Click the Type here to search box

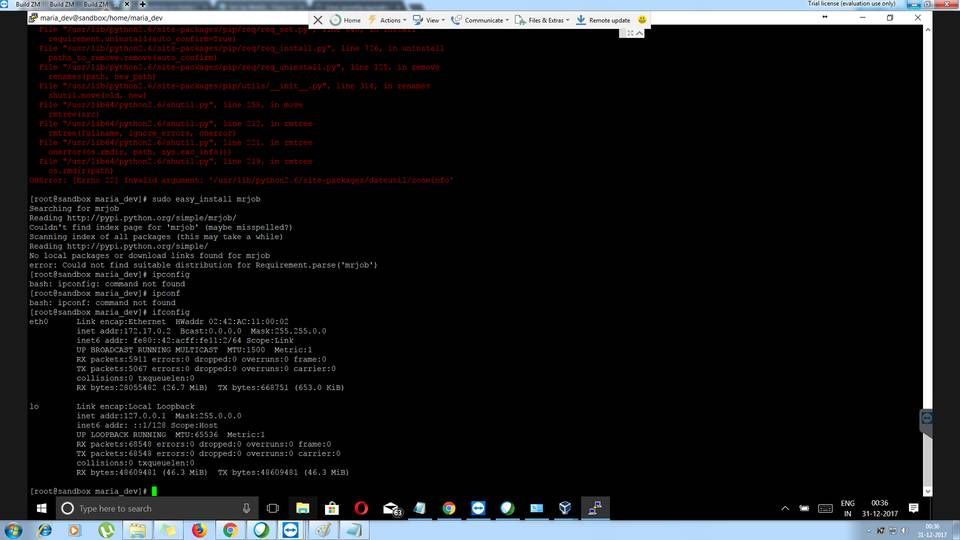[157, 508]
